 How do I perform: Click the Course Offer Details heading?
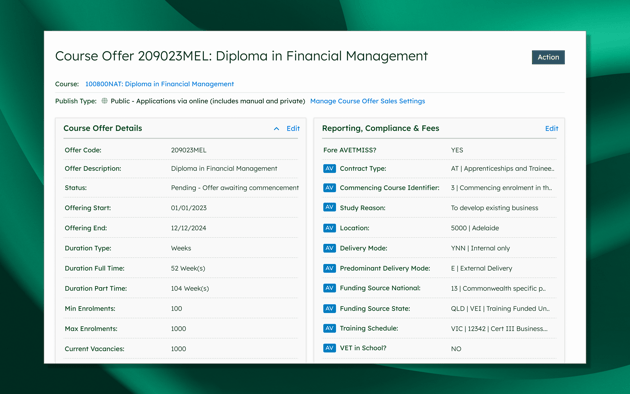point(103,128)
